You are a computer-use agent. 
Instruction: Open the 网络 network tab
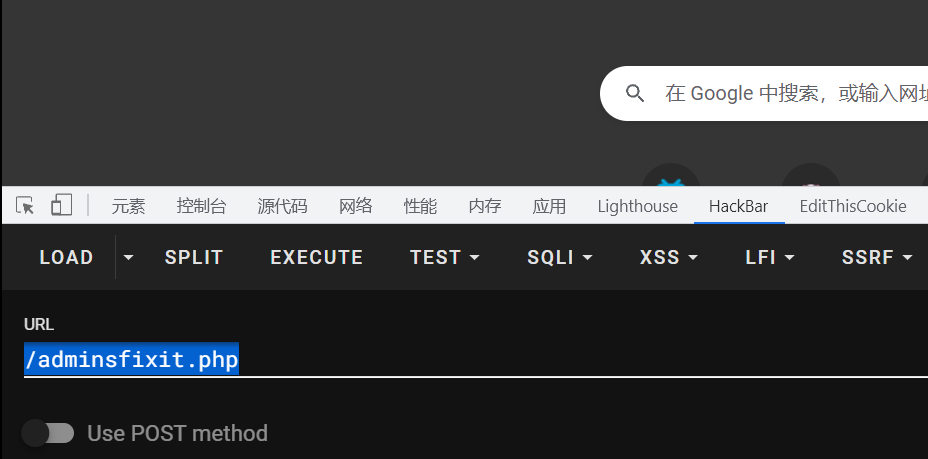click(x=356, y=206)
